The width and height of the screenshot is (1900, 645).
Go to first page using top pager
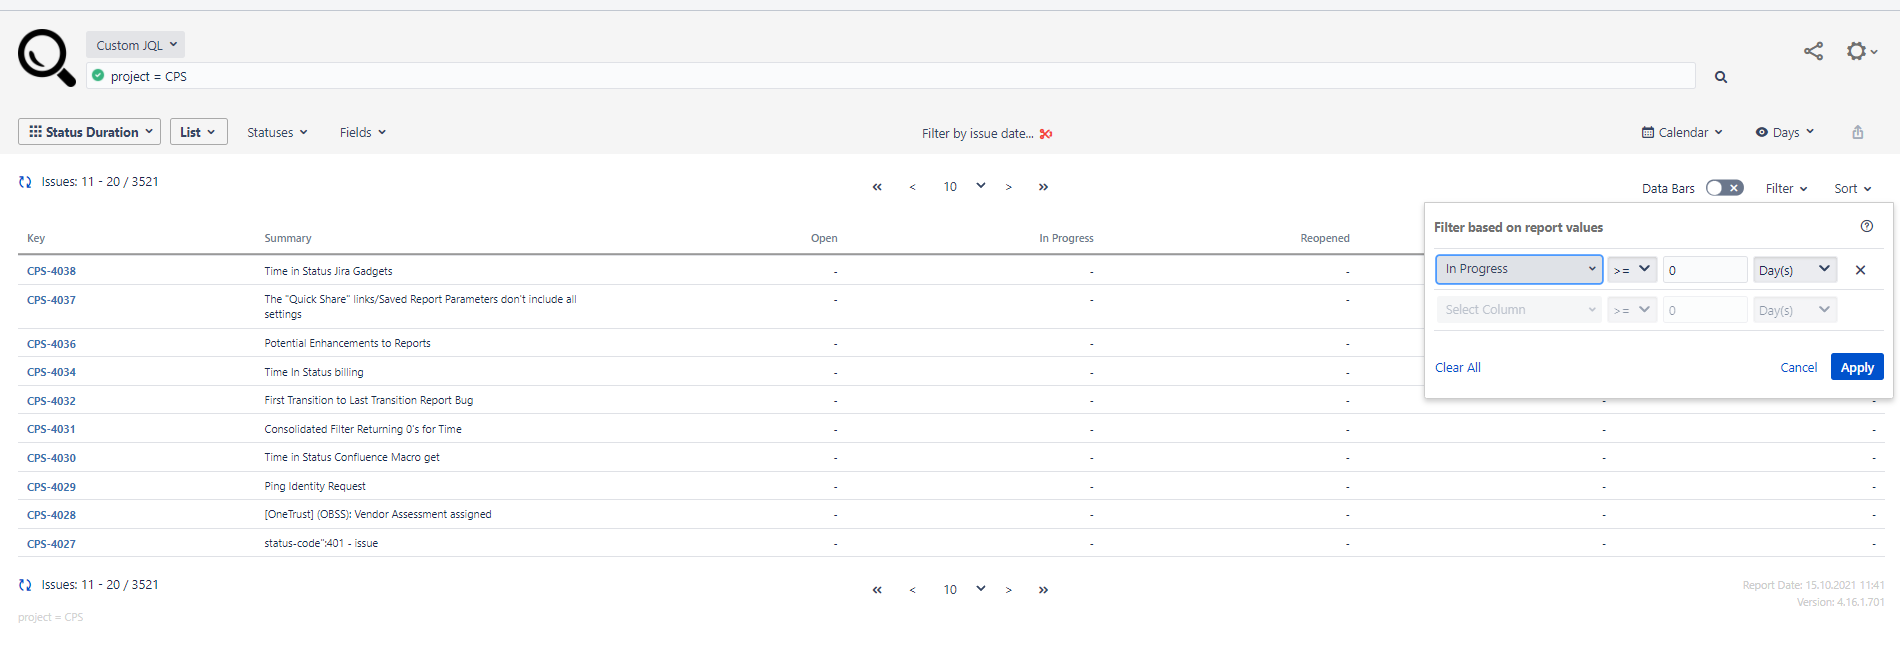tap(877, 187)
